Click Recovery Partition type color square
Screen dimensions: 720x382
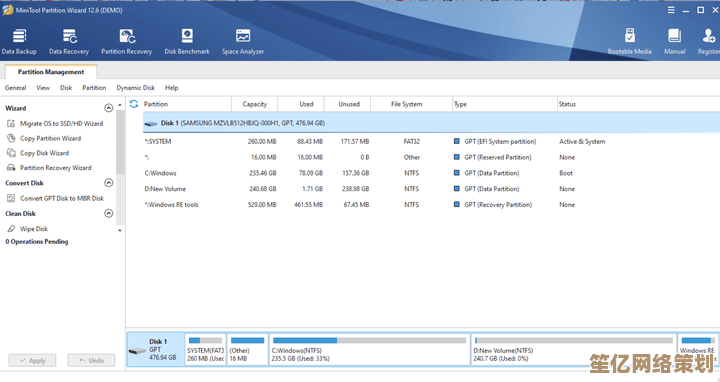456,205
